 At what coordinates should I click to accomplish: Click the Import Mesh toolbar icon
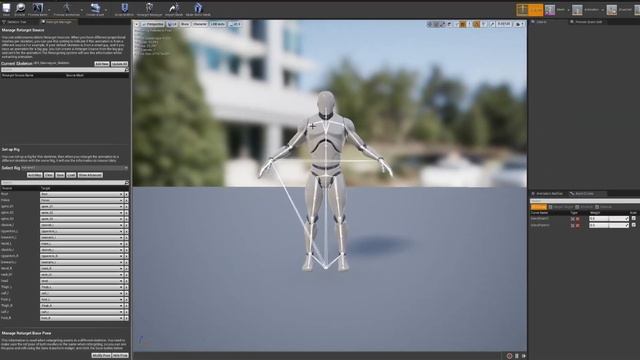(174, 8)
